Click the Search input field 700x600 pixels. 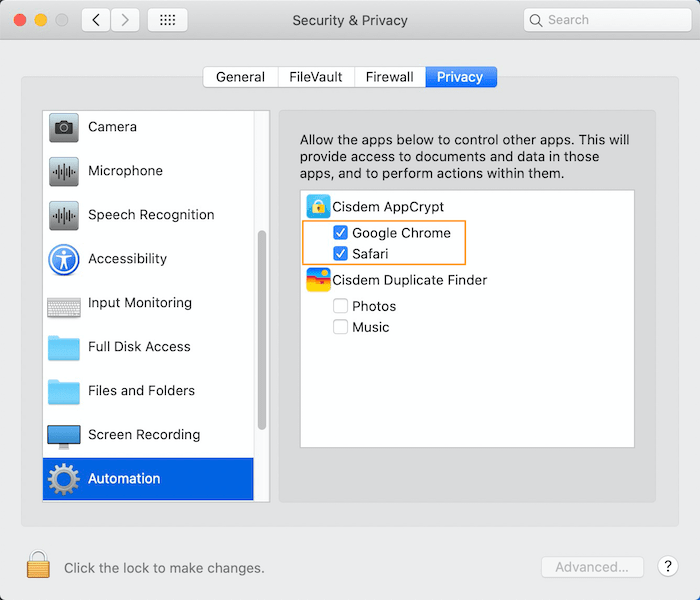[607, 20]
